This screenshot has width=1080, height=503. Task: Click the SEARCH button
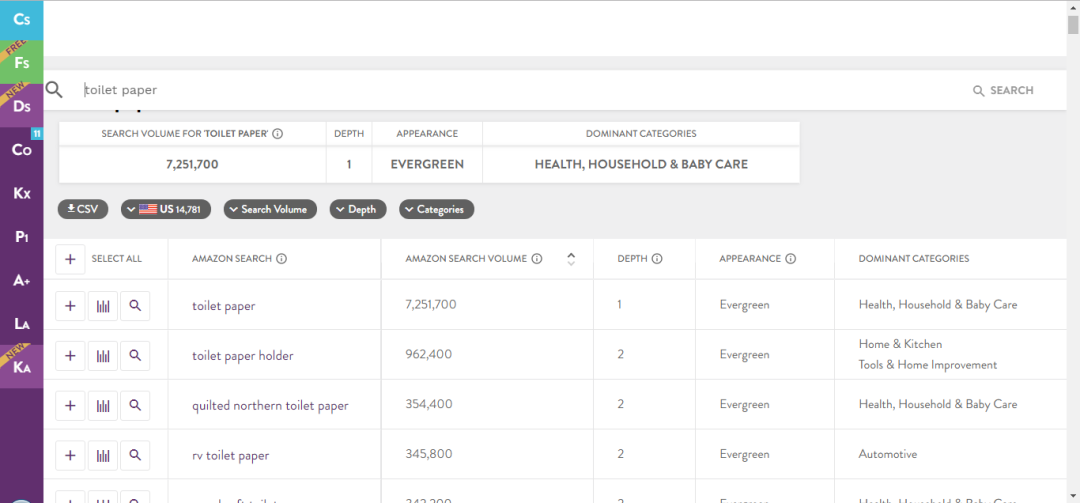pyautogui.click(x=1003, y=90)
